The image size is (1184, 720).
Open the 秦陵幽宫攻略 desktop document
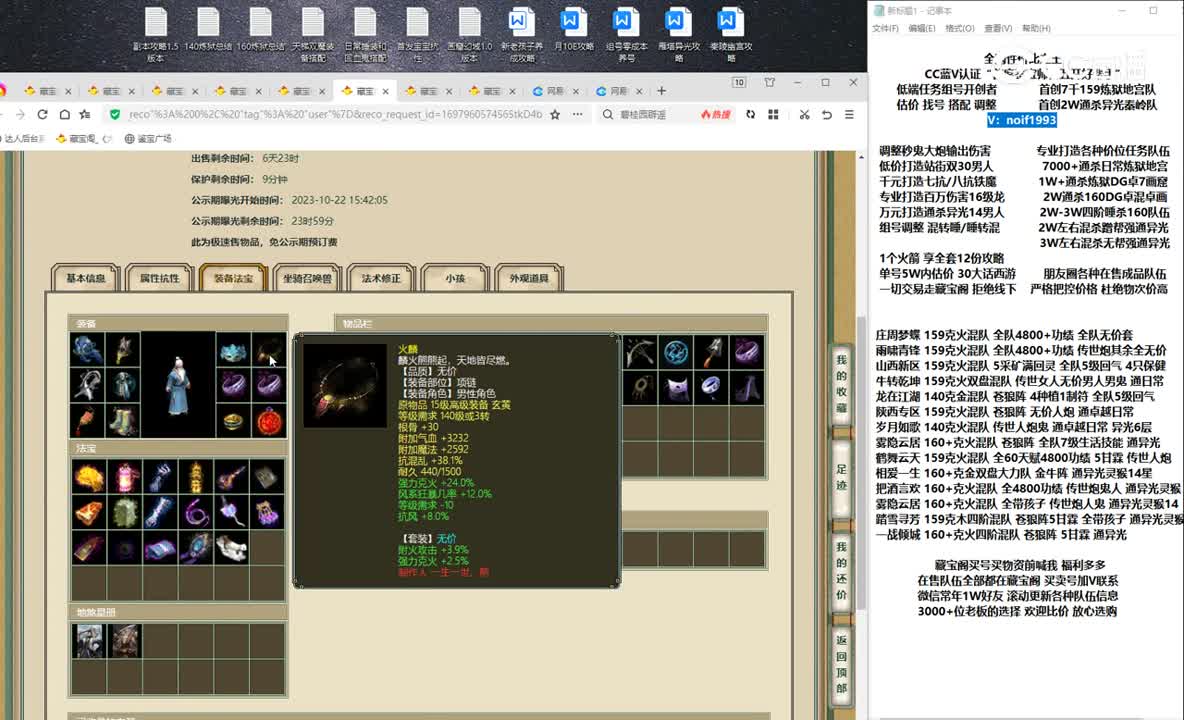coord(731,35)
